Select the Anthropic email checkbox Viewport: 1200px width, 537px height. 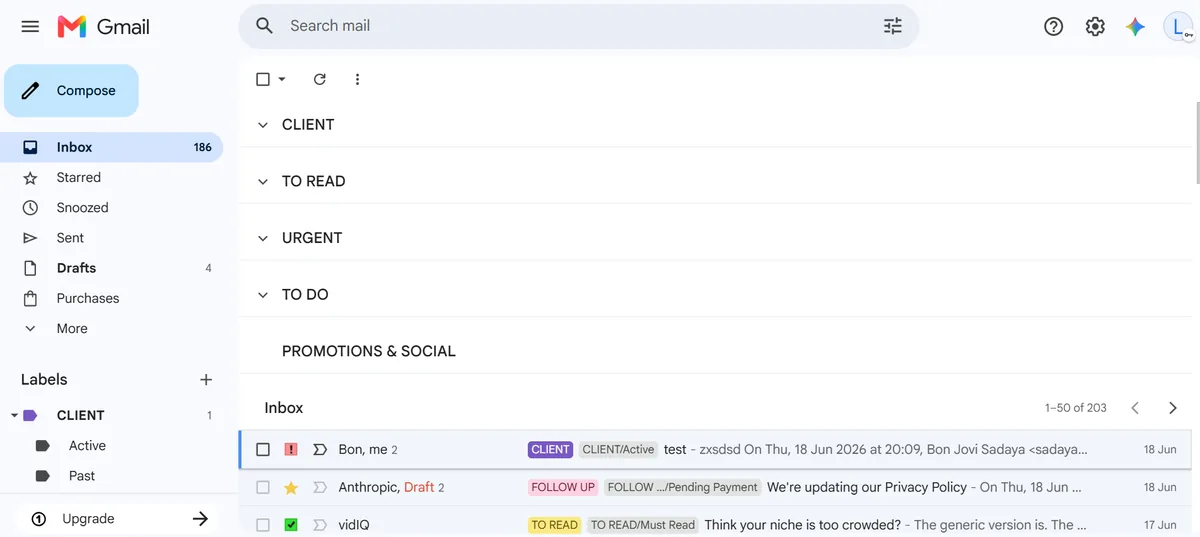tap(263, 488)
